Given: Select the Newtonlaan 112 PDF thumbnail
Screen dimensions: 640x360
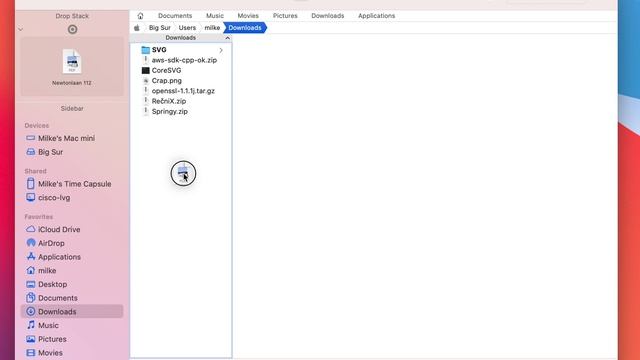Looking at the screenshot, I should coord(72,62).
